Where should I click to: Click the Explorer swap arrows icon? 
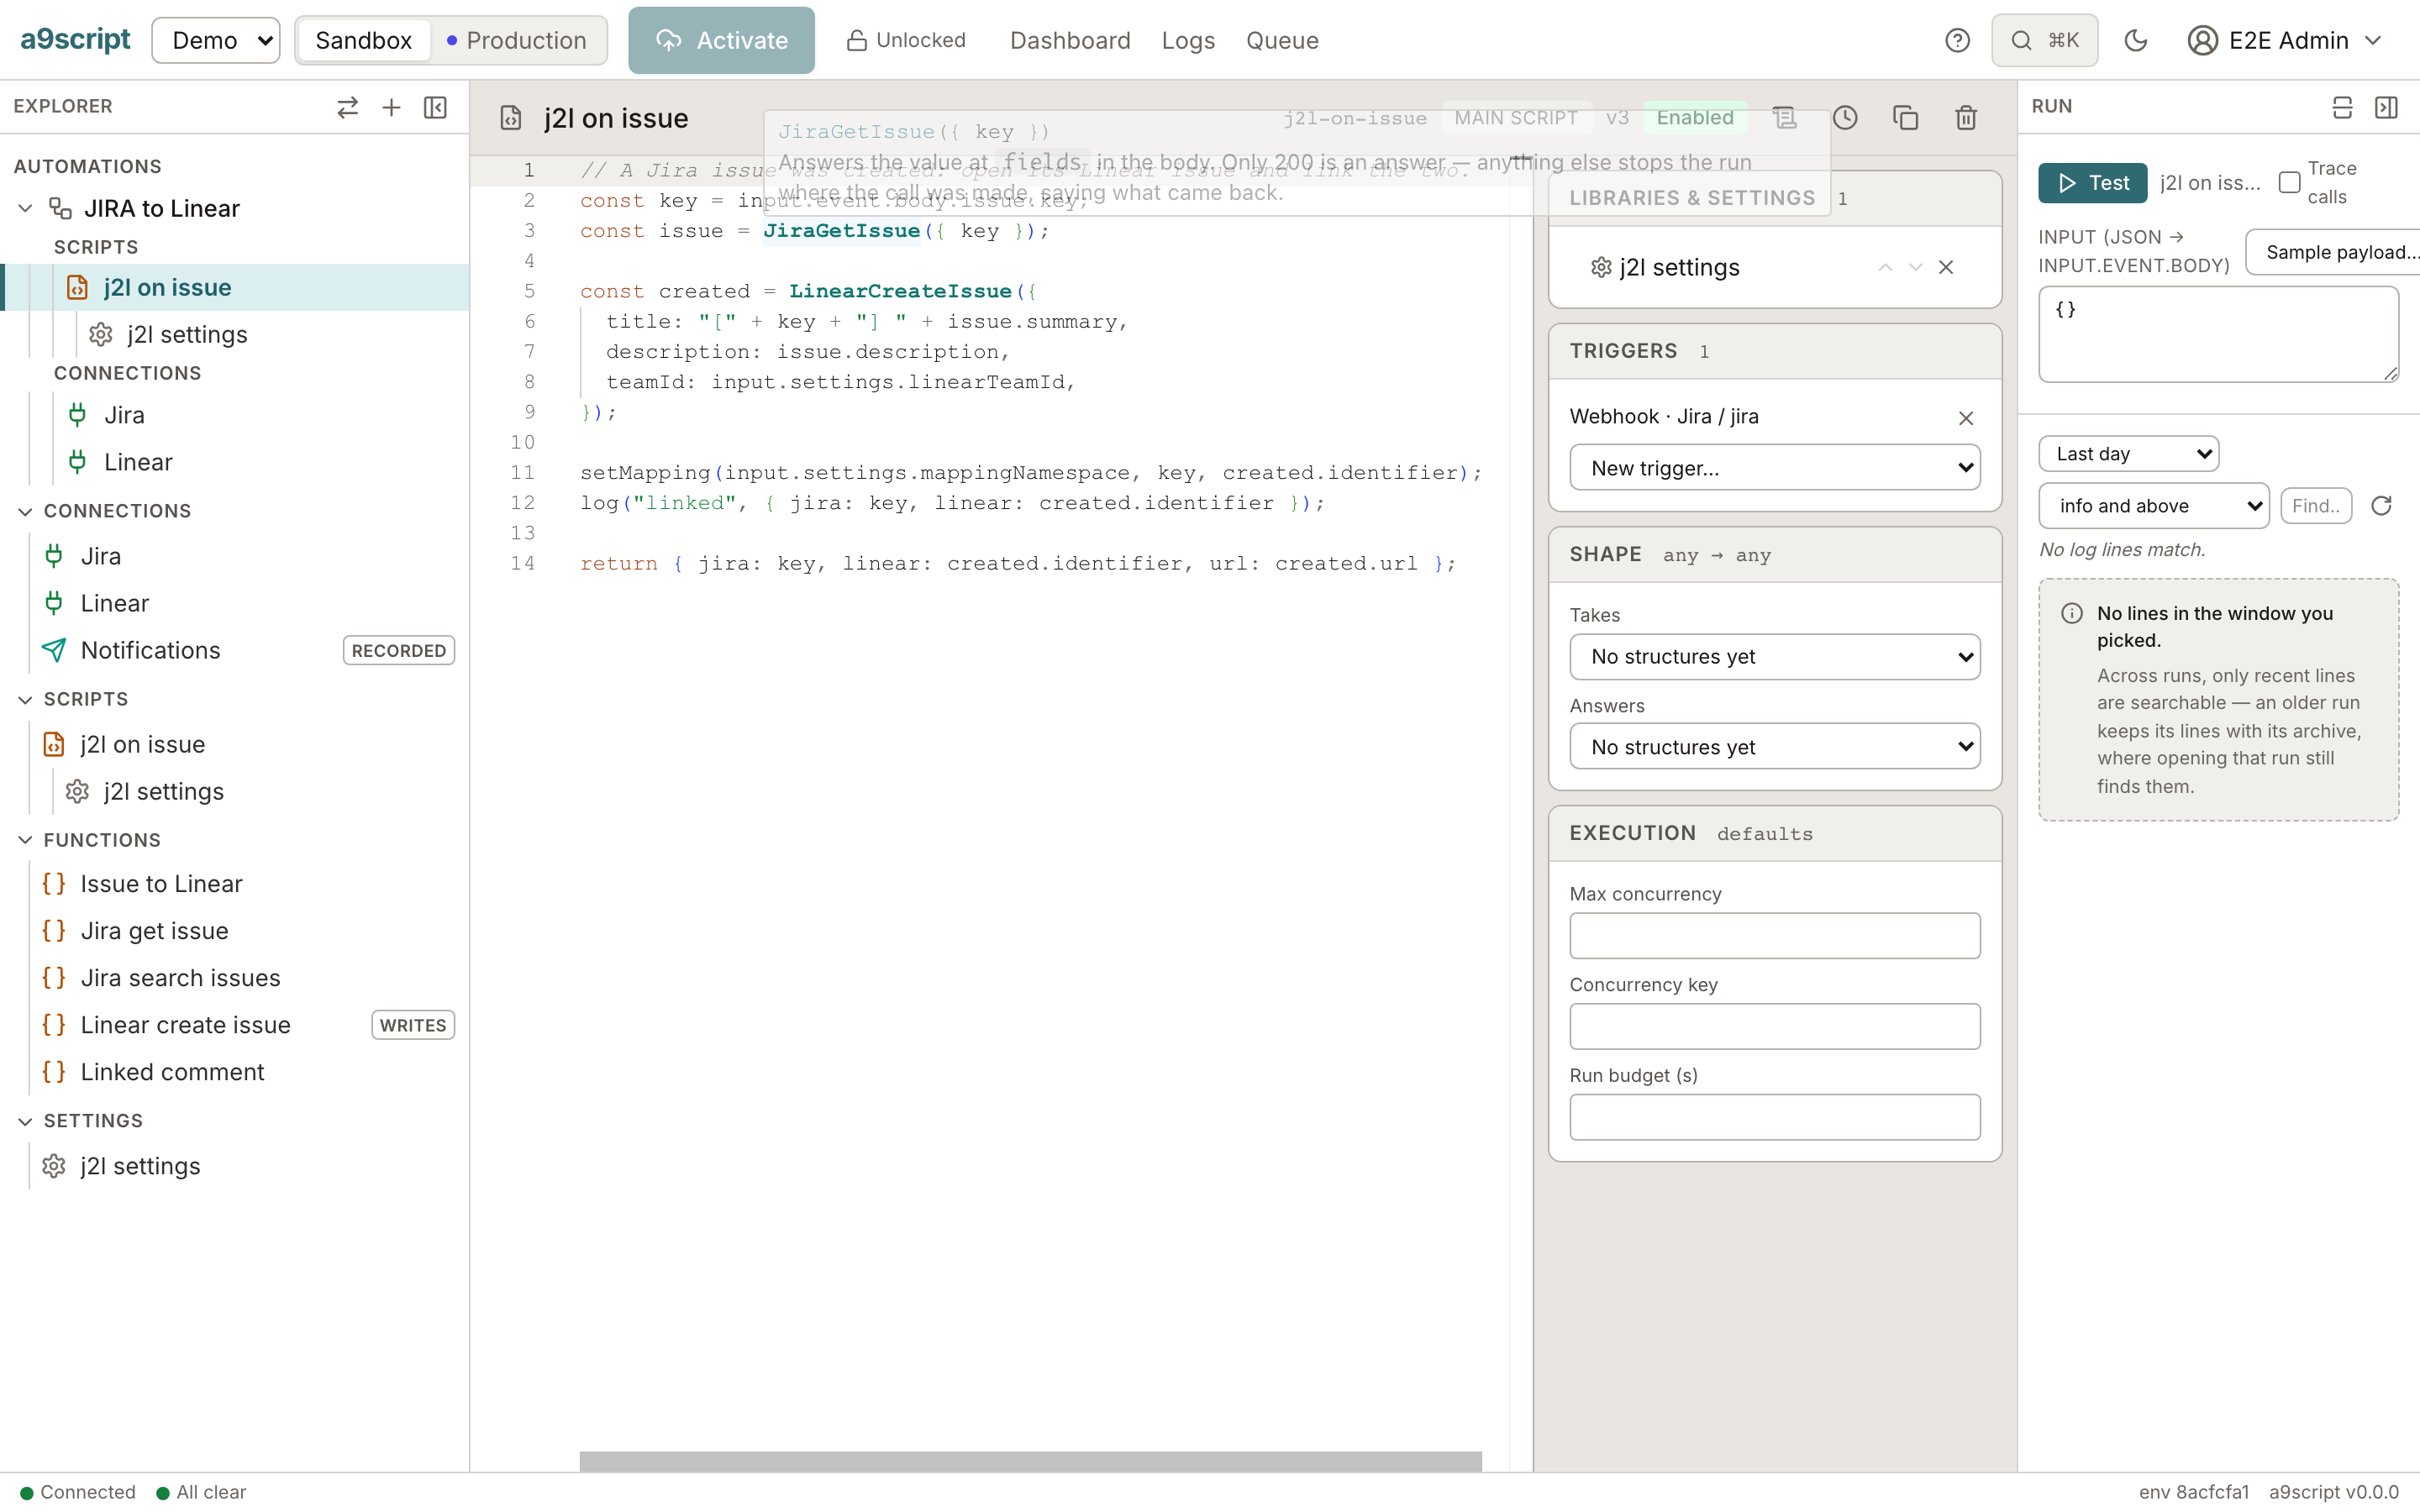(347, 107)
